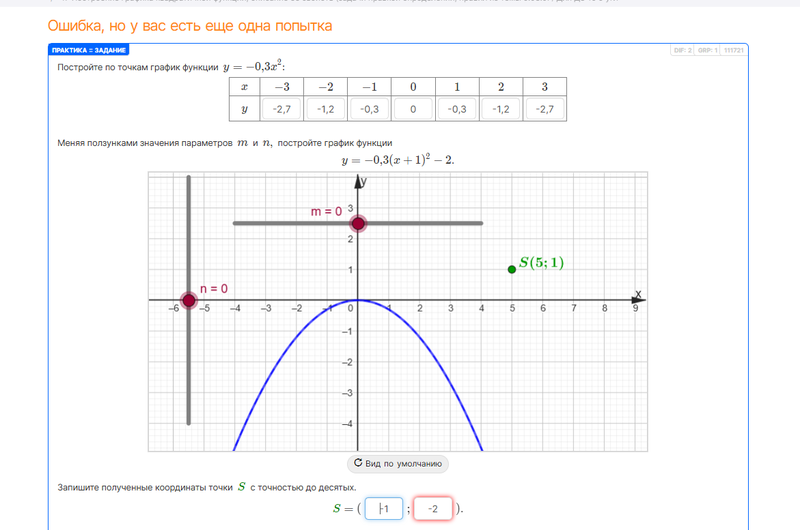Click the right end of the horizontal m slider track
The image size is (800, 530).
click(x=480, y=223)
